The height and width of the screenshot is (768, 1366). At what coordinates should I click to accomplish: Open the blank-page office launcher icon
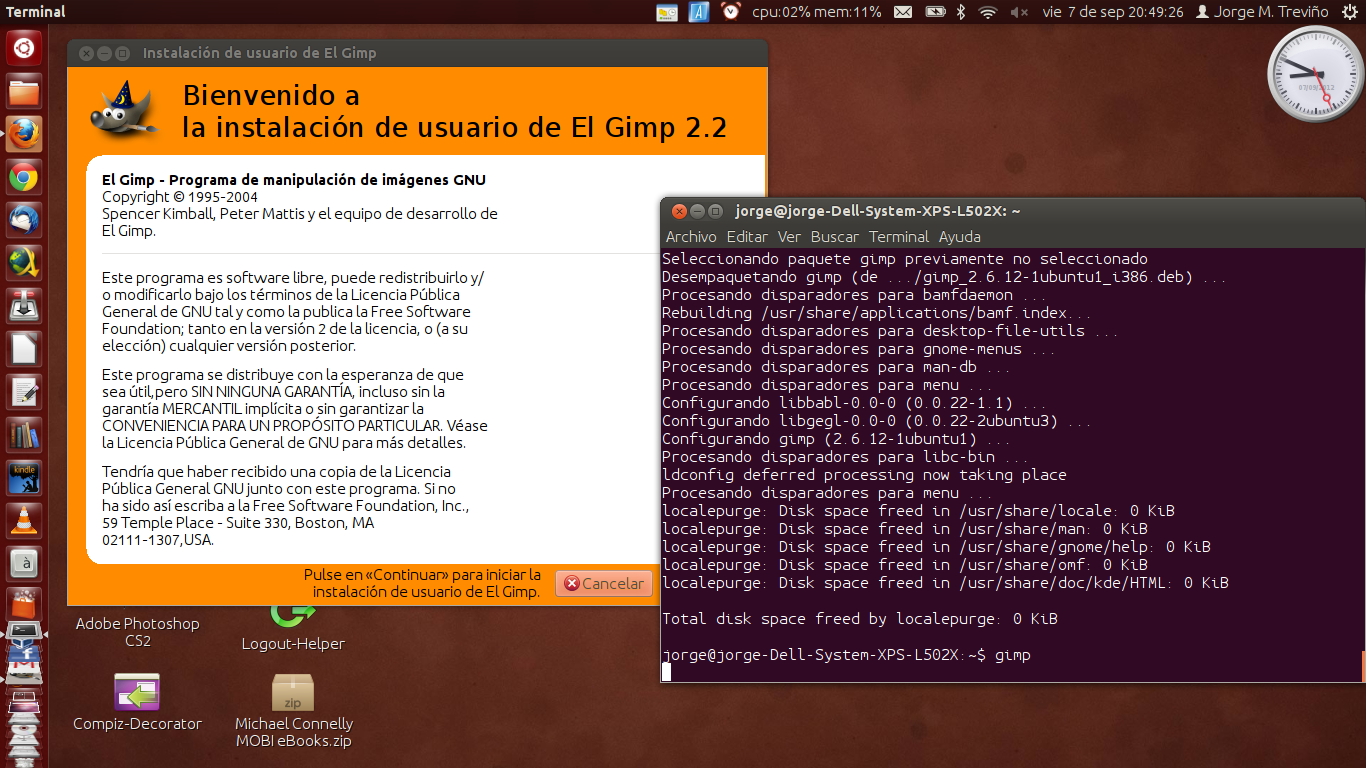[24, 350]
